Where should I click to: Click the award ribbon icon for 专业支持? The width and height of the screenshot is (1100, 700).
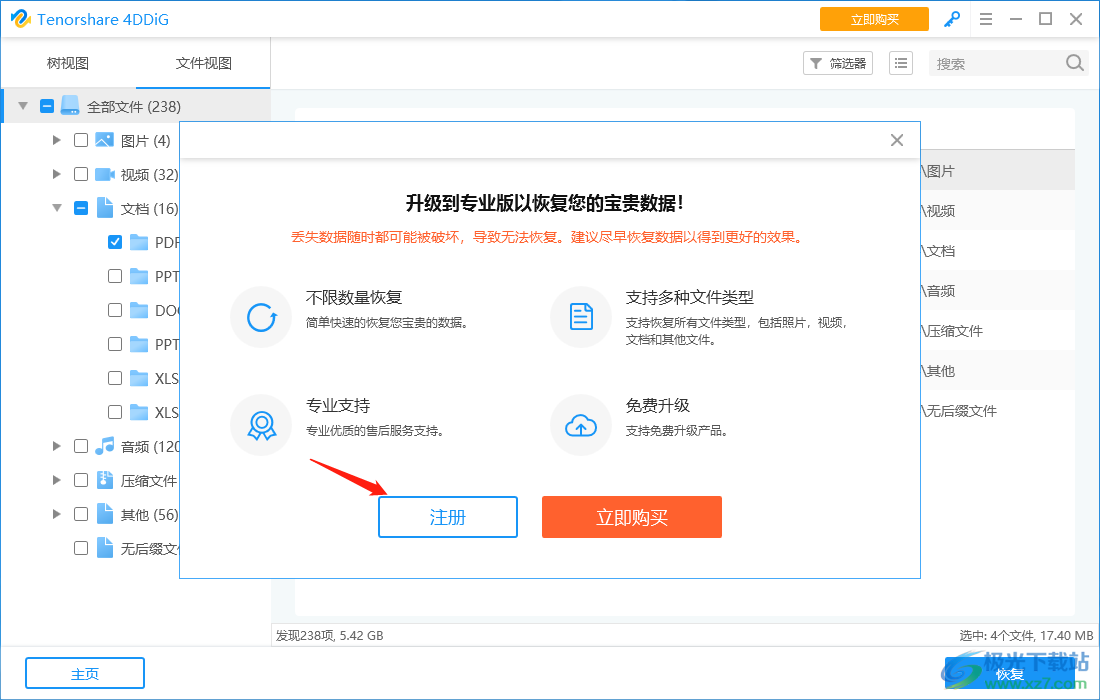(261, 425)
